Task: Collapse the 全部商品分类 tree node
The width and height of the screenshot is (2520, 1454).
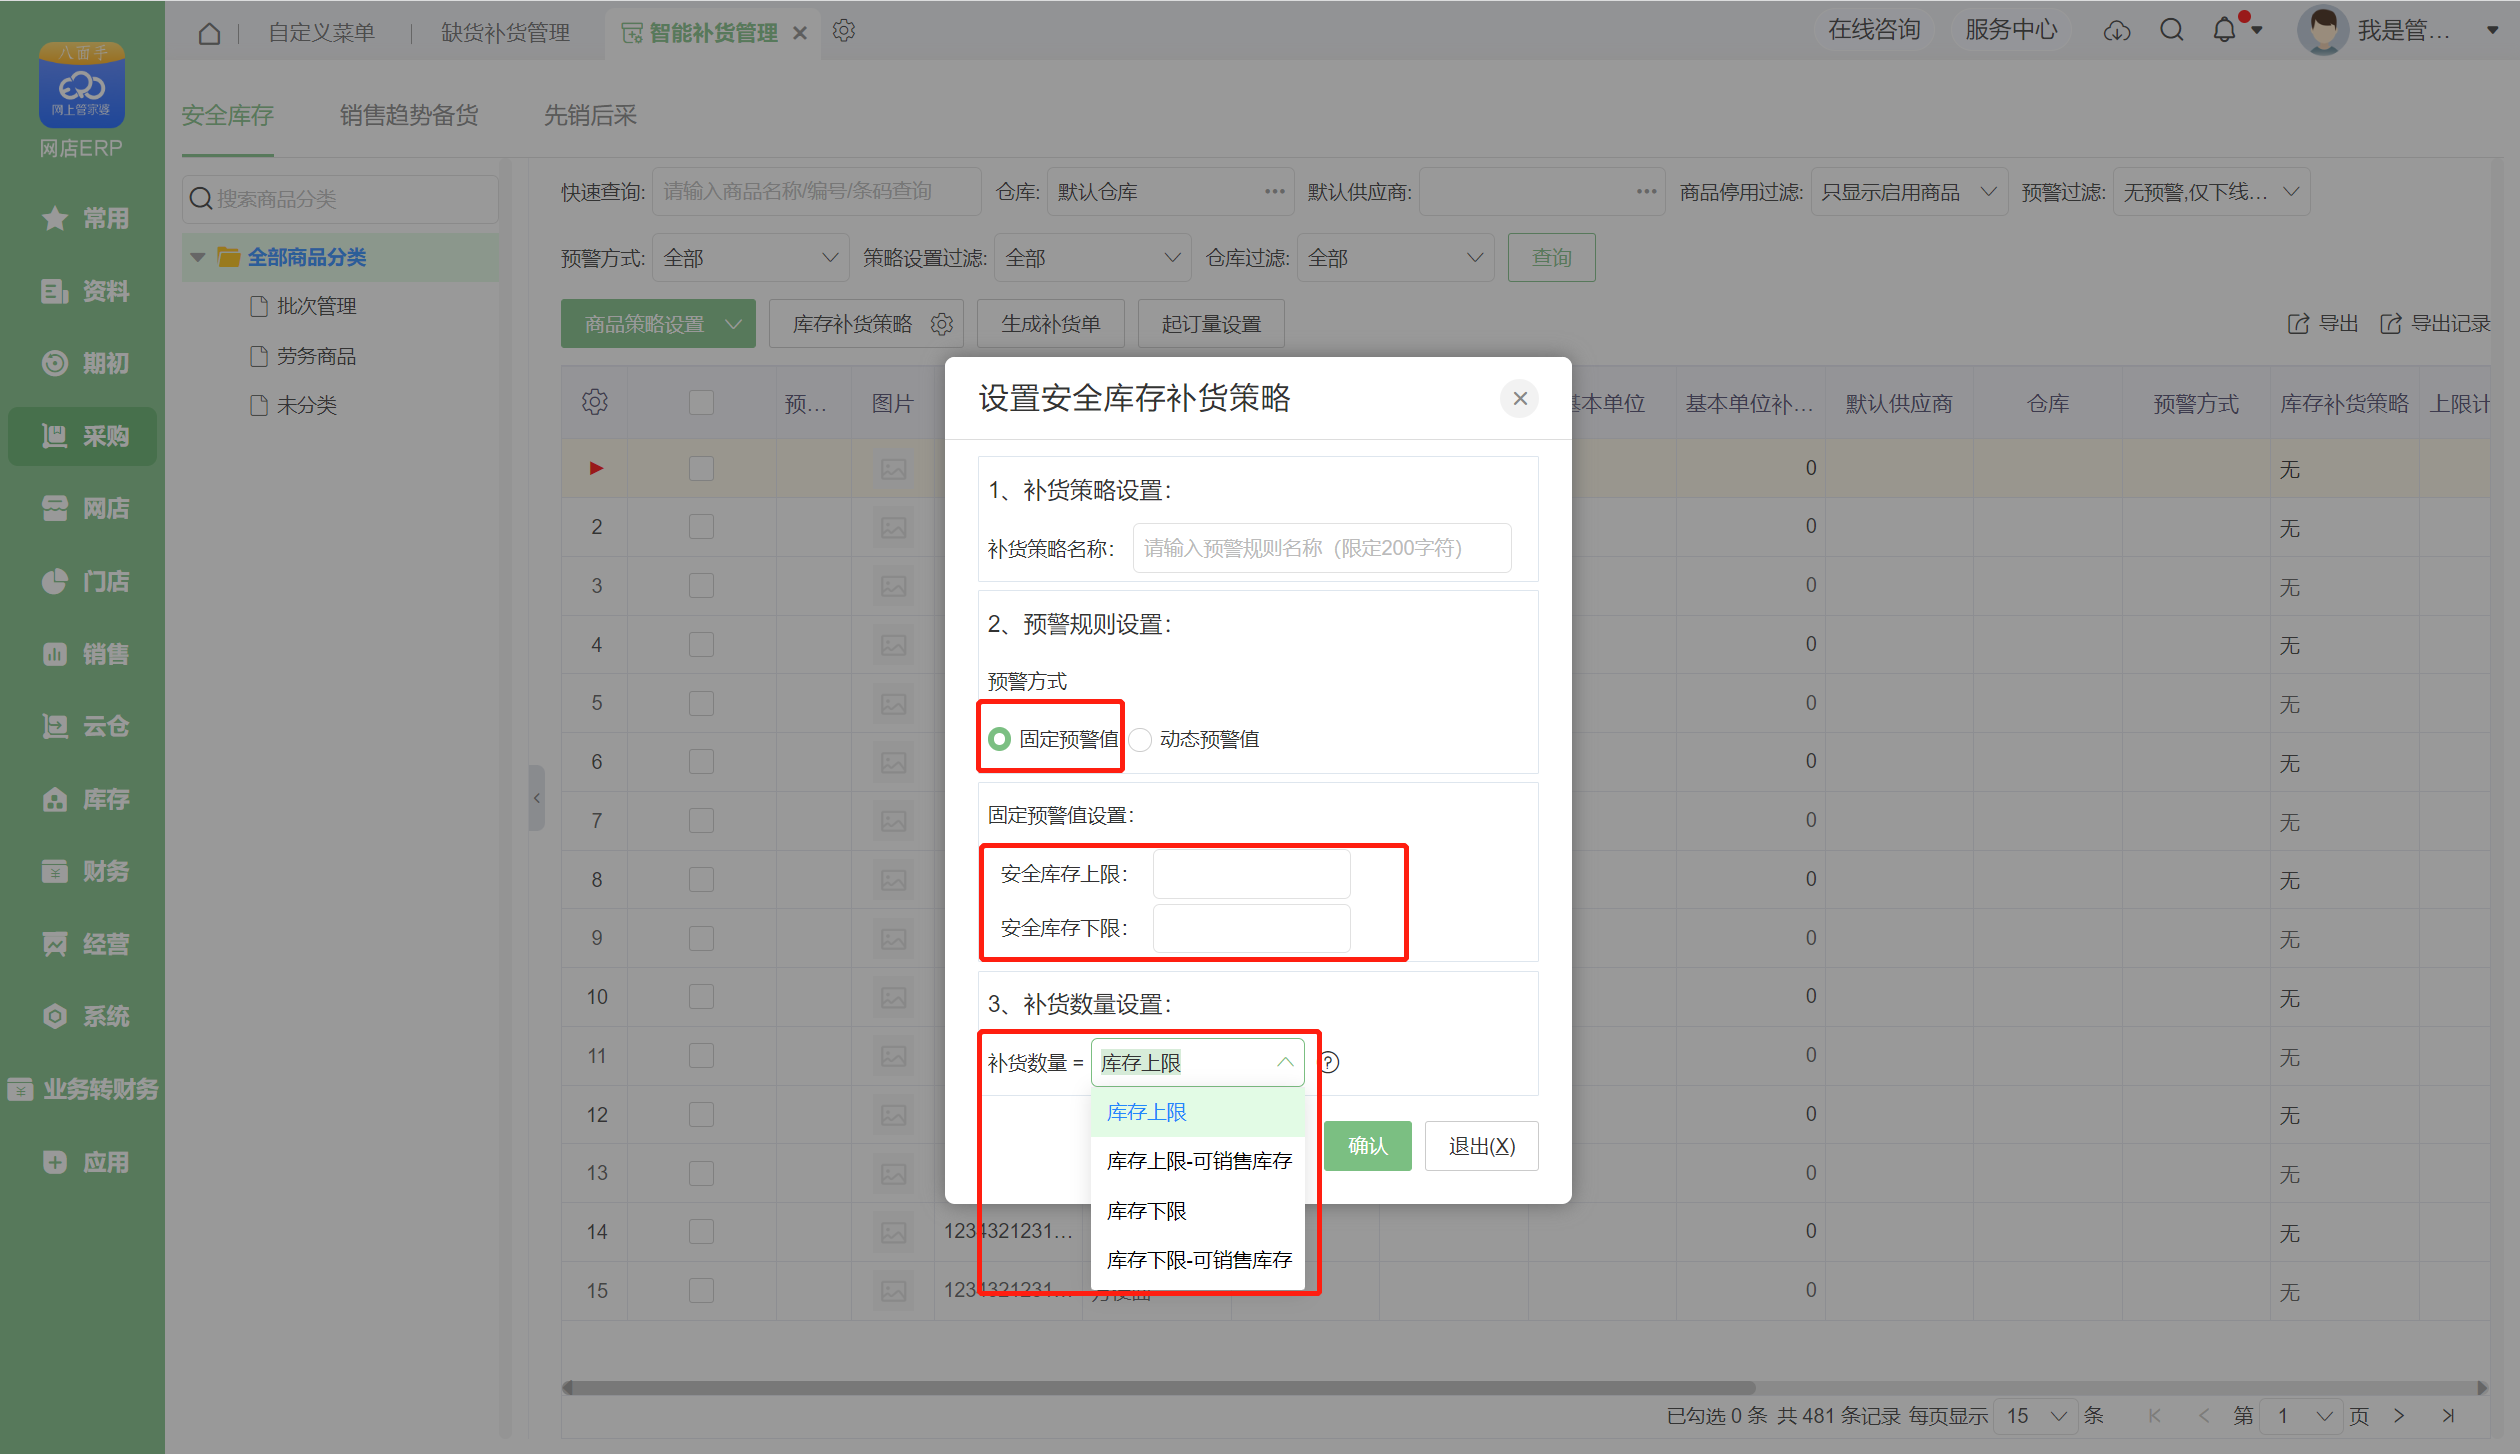Action: (198, 258)
